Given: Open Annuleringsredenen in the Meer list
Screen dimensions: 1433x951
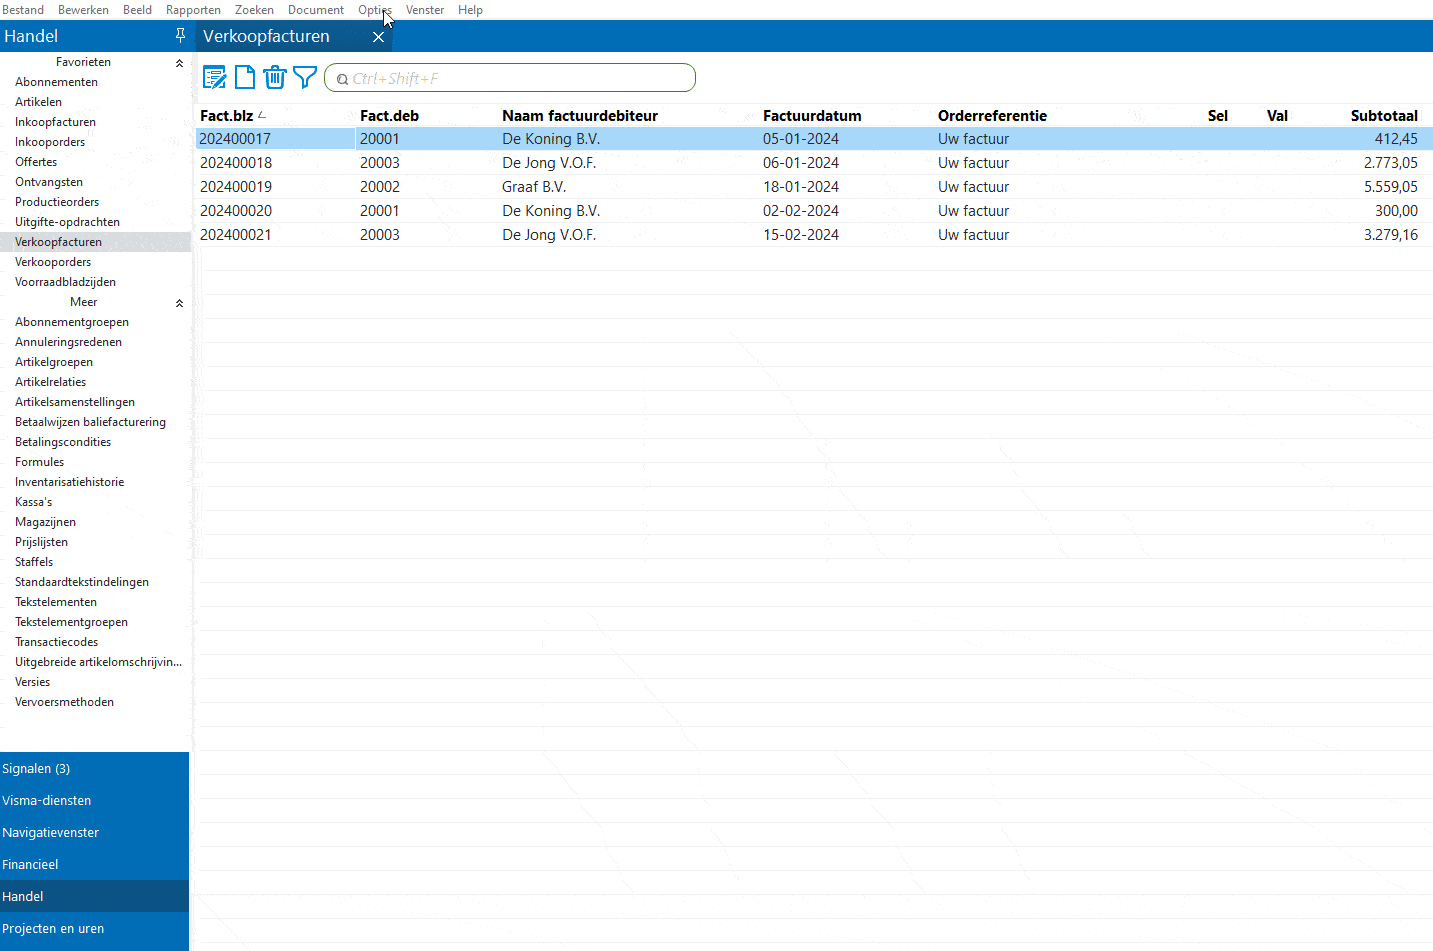Looking at the screenshot, I should (x=68, y=342).
